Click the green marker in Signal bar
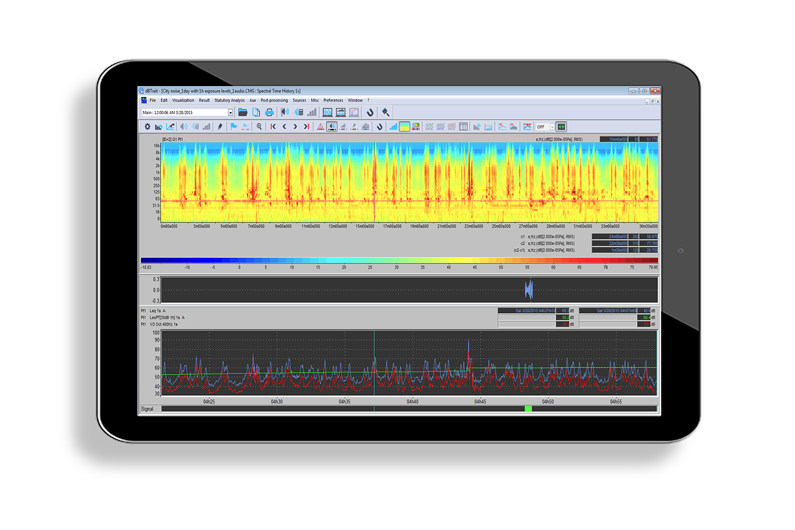The image size is (795, 530). (x=528, y=408)
